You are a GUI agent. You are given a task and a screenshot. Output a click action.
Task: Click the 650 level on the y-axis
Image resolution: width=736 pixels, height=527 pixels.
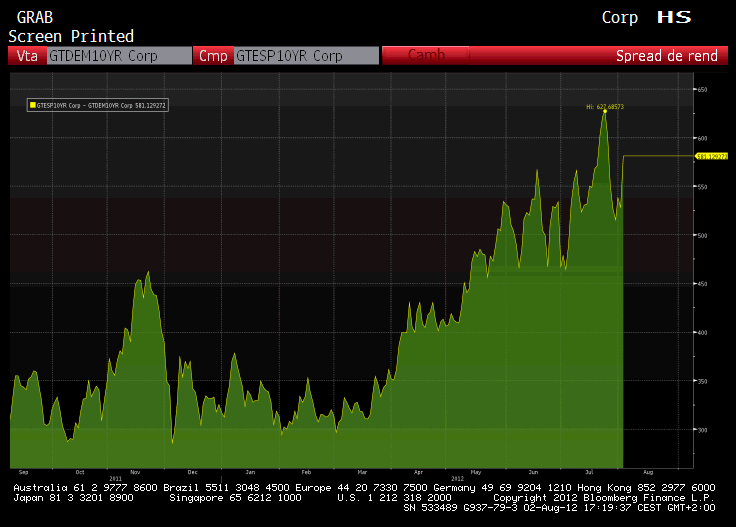point(702,90)
